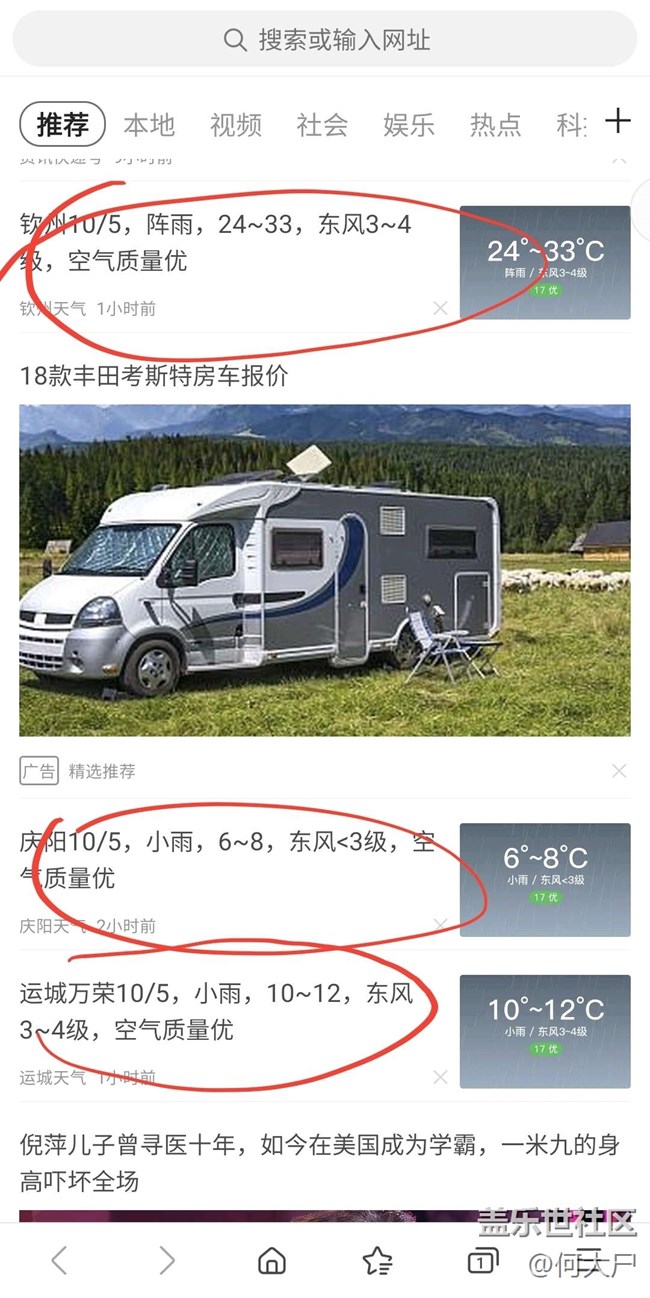650x1298 pixels.
Task: Go back with the left arrow
Action: (x=59, y=1261)
